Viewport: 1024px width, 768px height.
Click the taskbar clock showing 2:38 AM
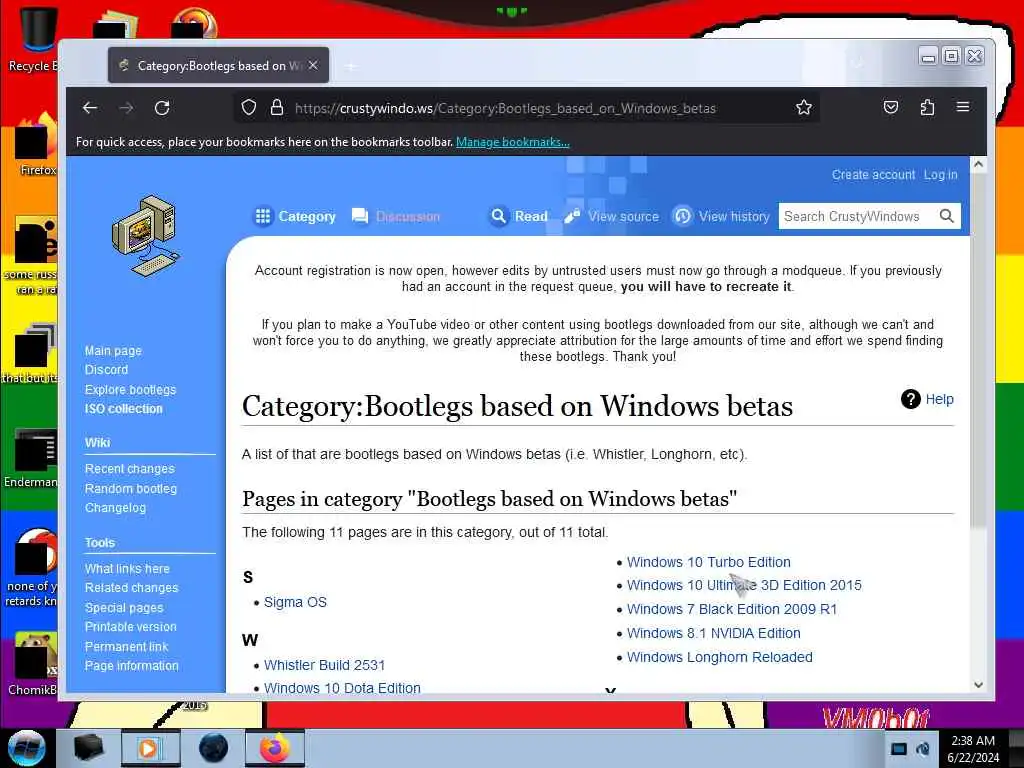click(x=973, y=749)
